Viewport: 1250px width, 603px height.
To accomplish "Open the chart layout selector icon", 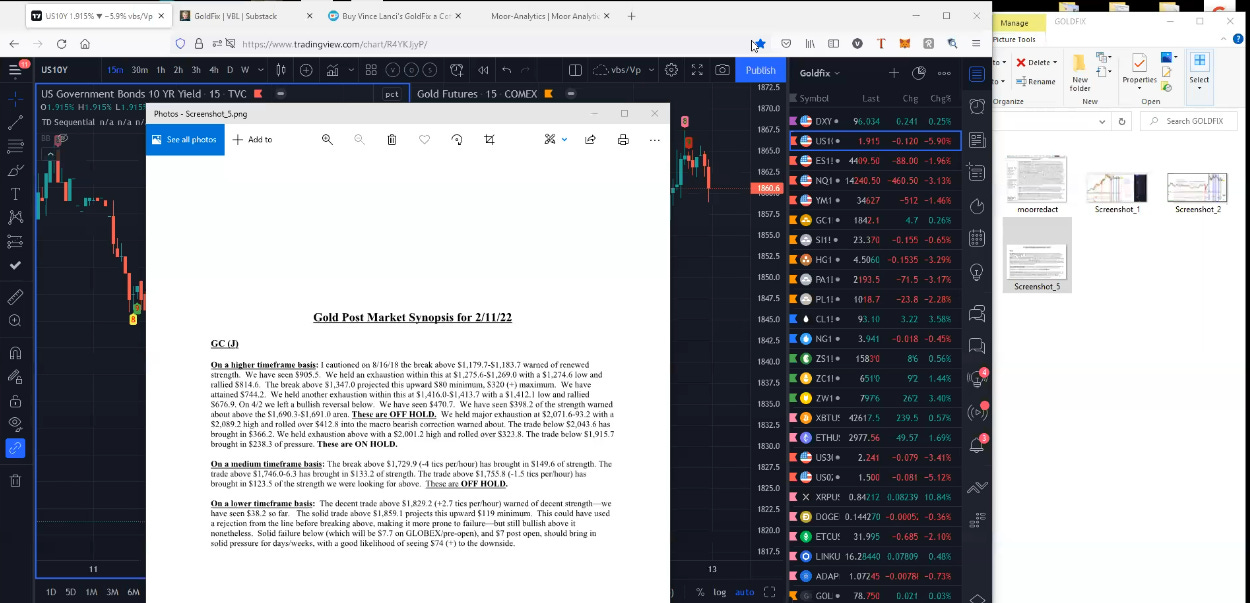I will 575,70.
